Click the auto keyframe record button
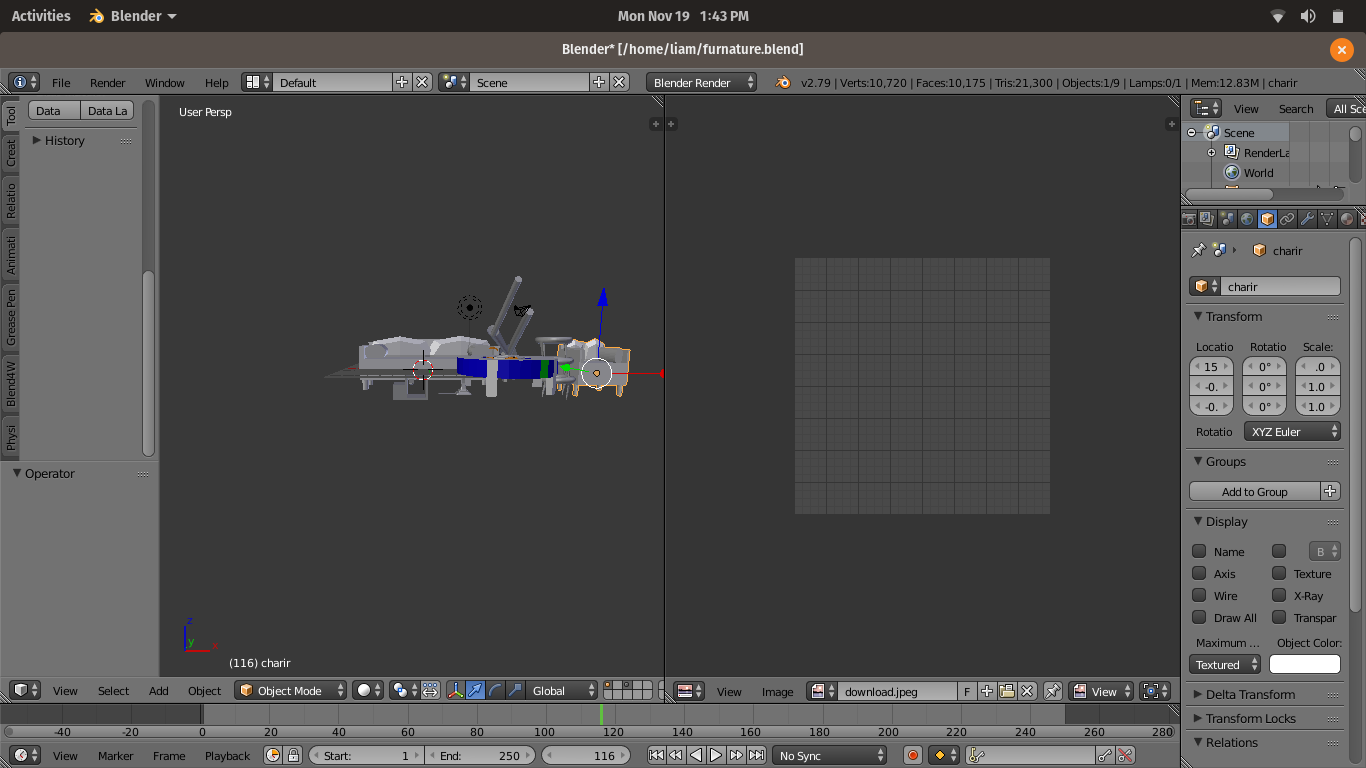This screenshot has width=1366, height=768. point(912,755)
